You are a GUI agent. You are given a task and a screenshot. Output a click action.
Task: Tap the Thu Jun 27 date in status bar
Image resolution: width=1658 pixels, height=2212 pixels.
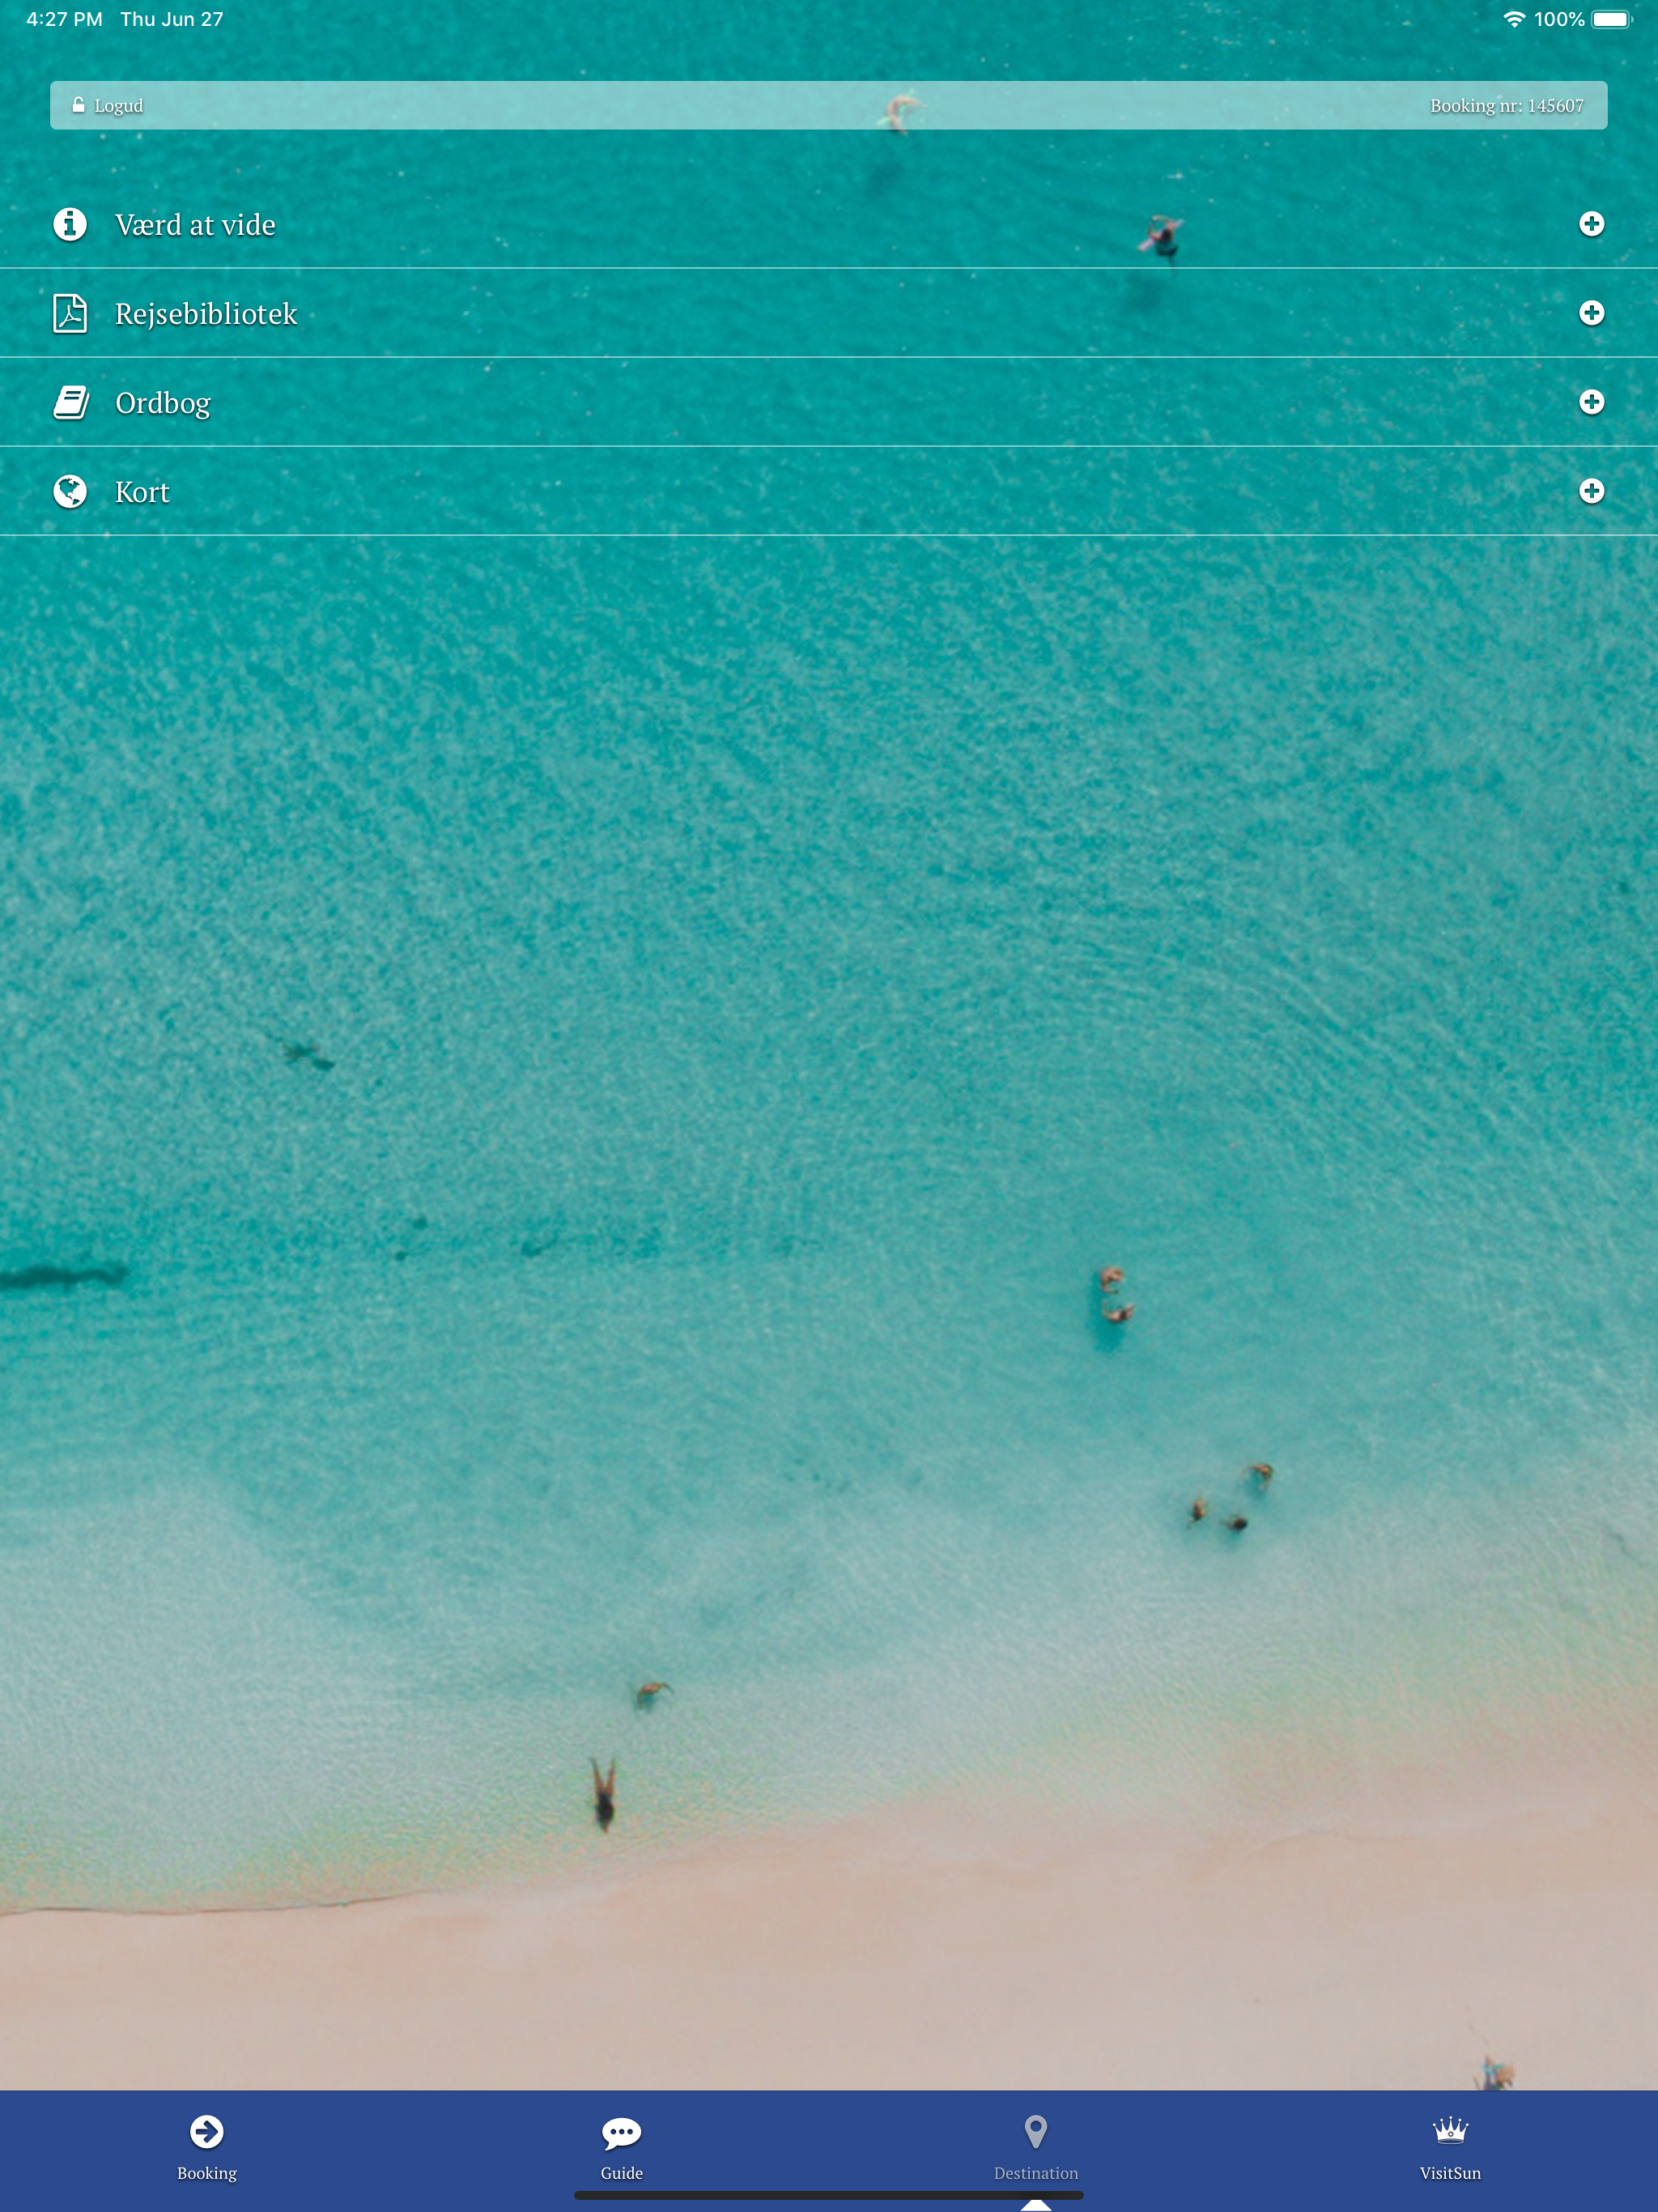click(172, 19)
